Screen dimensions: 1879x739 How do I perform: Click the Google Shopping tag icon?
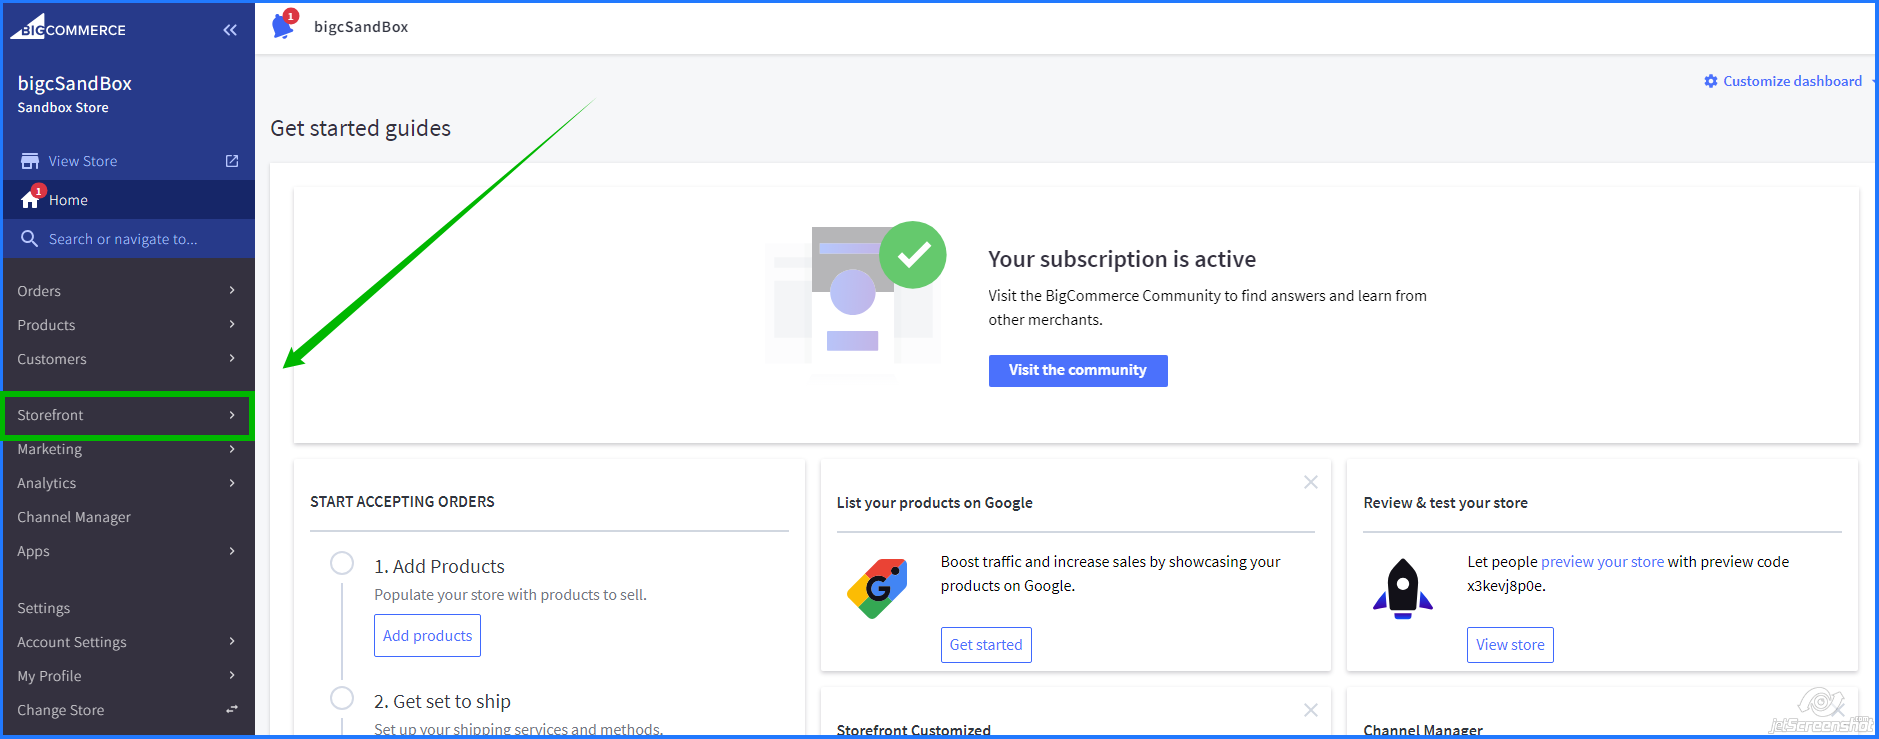877,588
